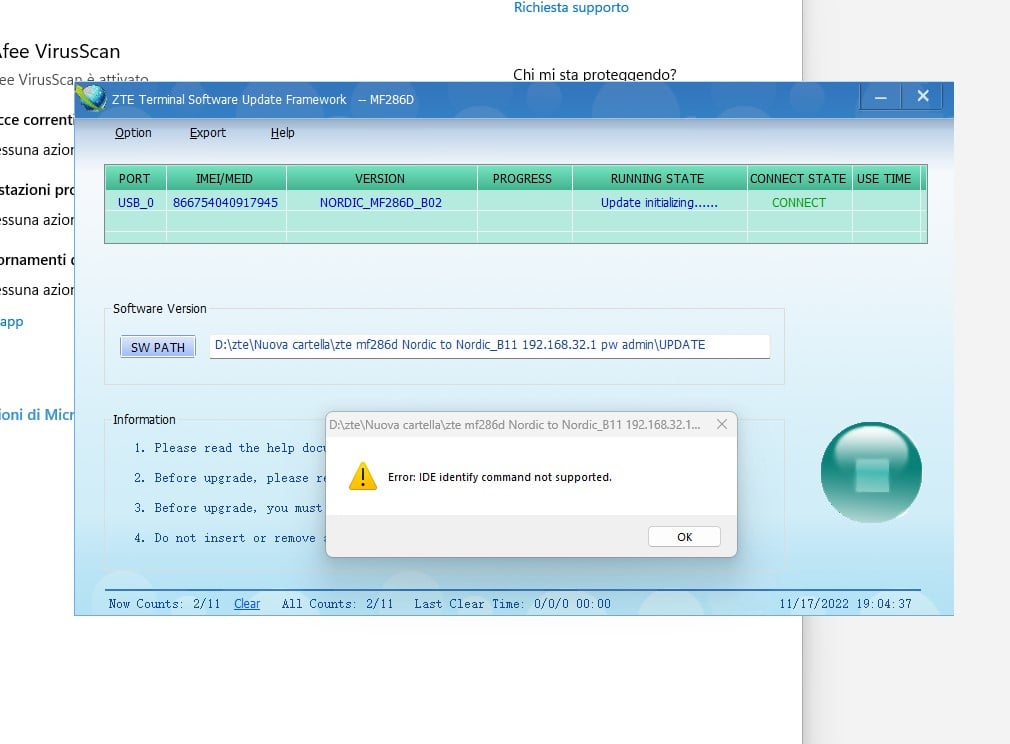
Task: Click the SW PATH button
Action: pyautogui.click(x=158, y=347)
